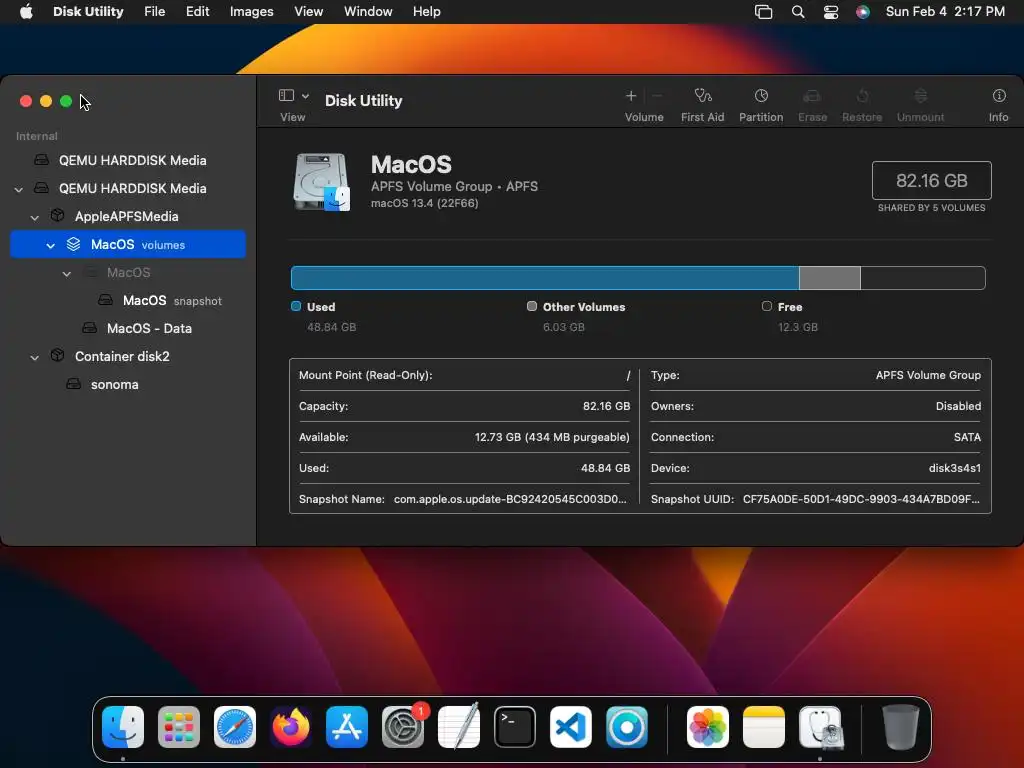Launch Firefox from the Dock
This screenshot has height=768, width=1024.
click(x=291, y=727)
